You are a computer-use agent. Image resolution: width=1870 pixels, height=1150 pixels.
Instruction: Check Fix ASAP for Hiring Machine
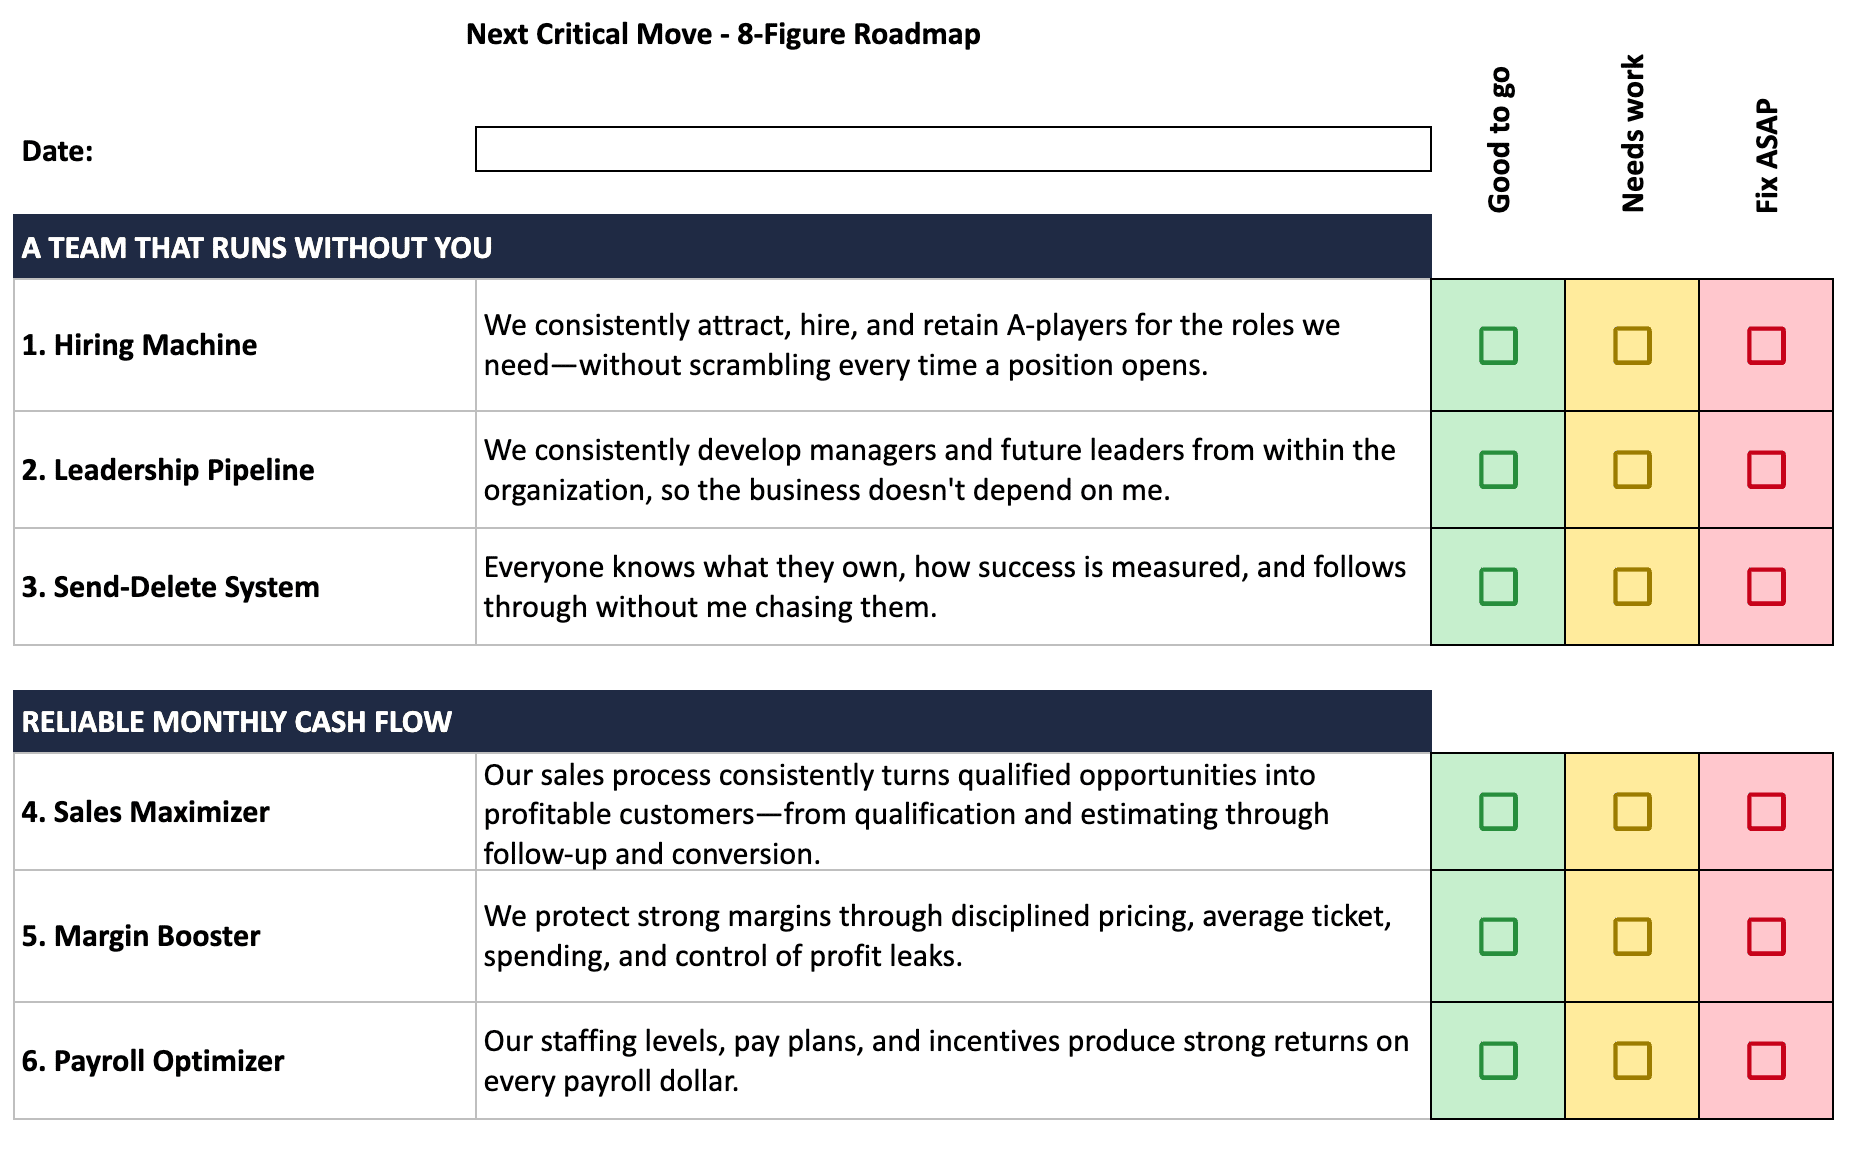point(1766,345)
